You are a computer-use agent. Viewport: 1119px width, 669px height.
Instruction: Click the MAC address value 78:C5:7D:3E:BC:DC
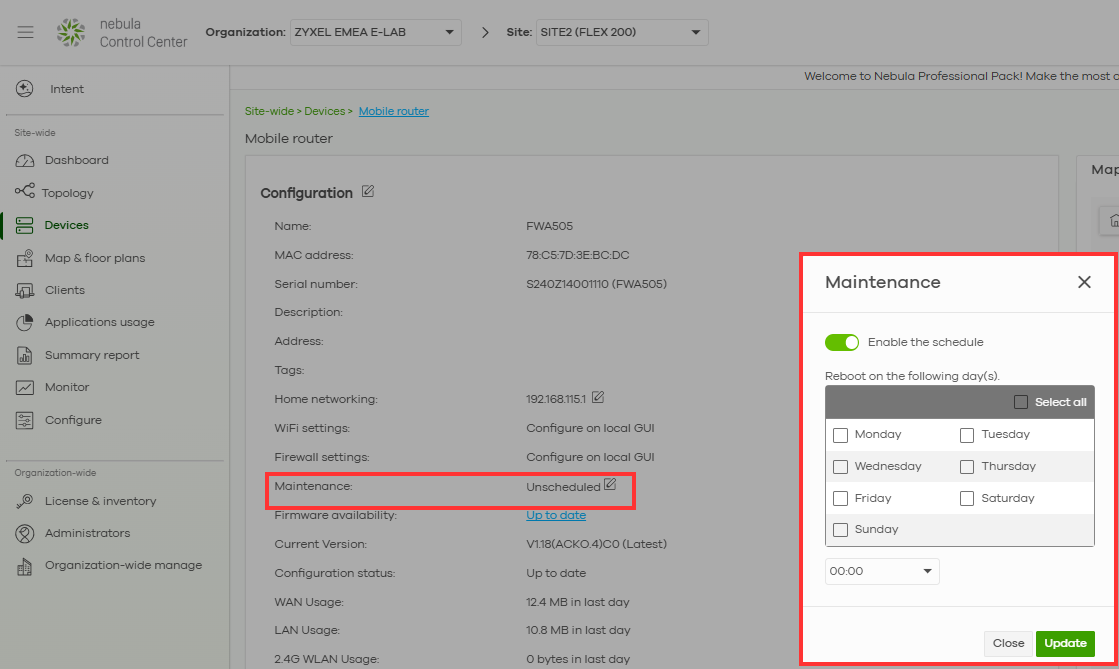[x=578, y=255]
